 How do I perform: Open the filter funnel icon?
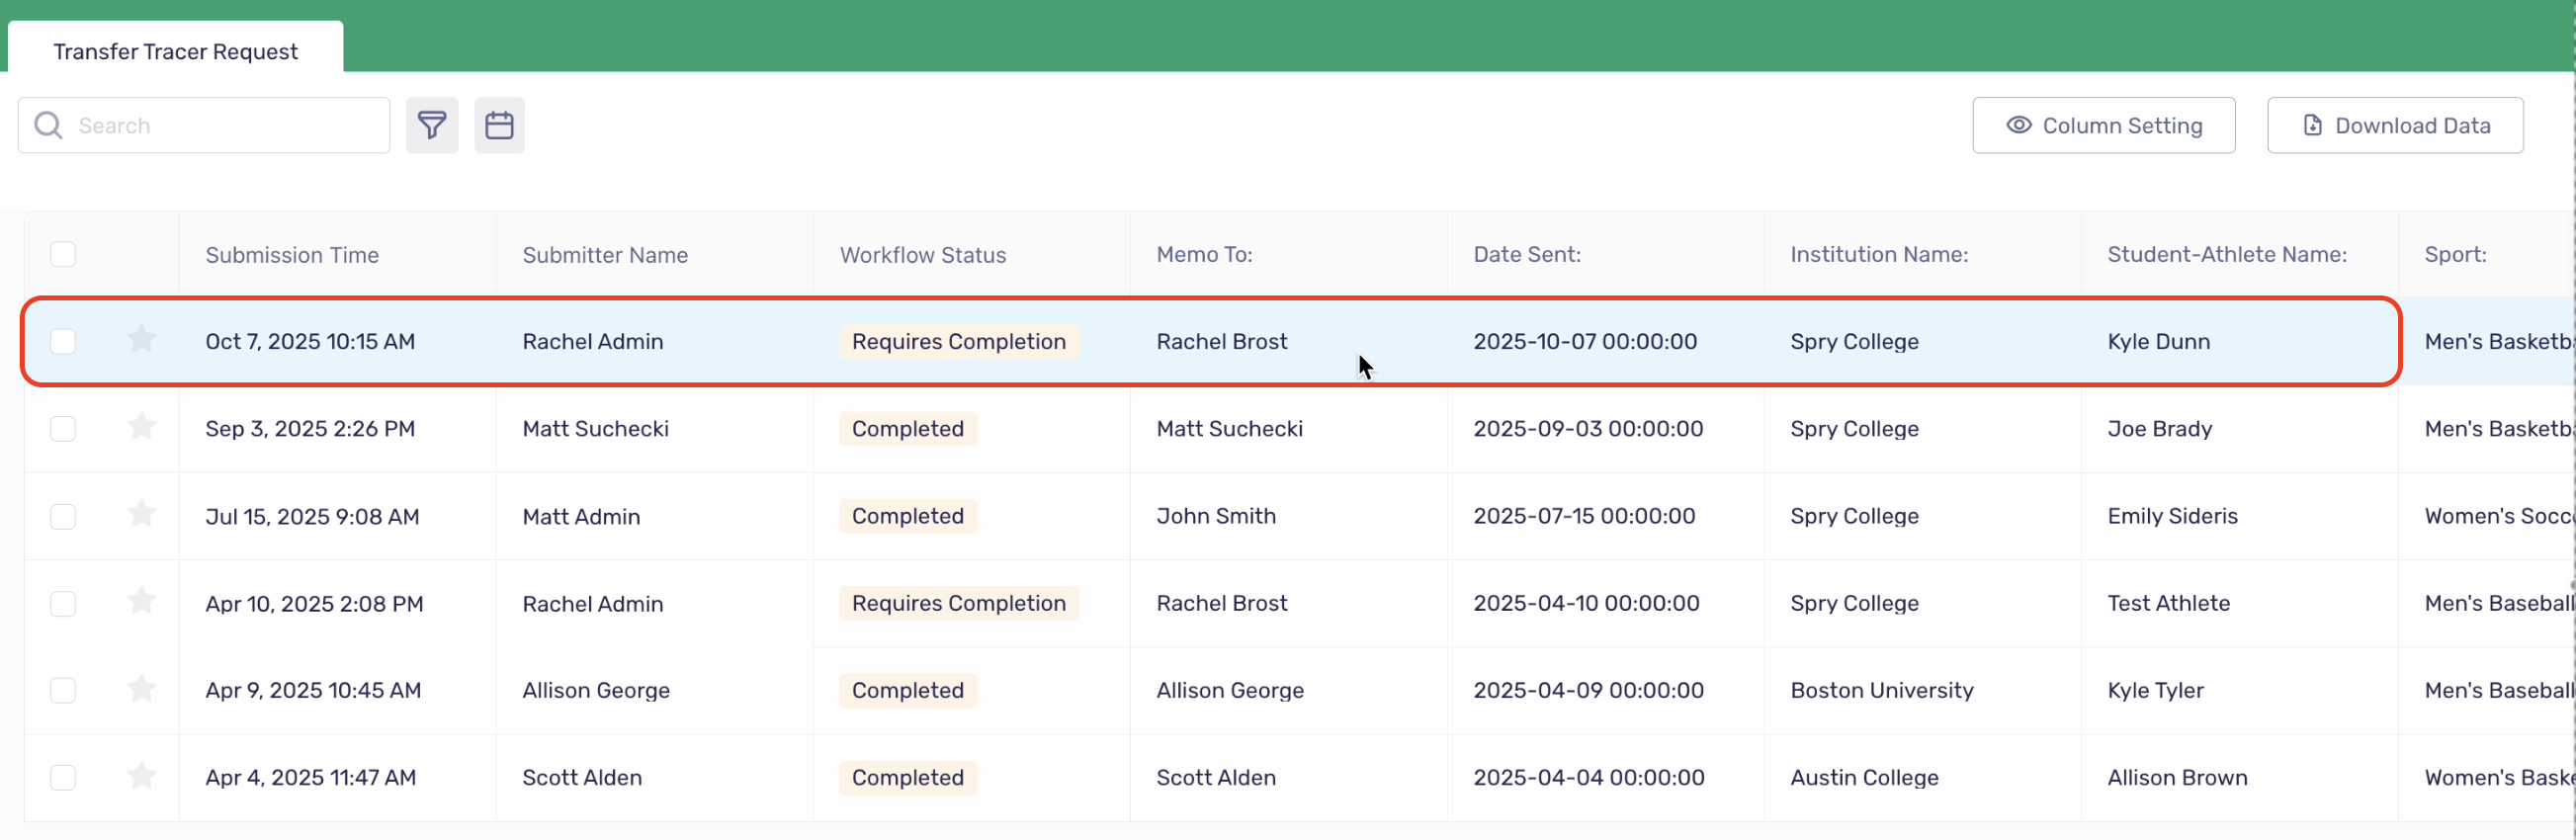coord(432,125)
